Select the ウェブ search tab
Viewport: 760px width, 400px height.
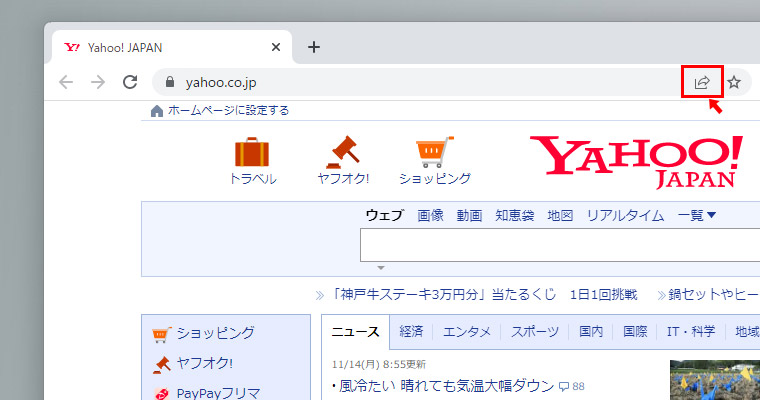(384, 215)
